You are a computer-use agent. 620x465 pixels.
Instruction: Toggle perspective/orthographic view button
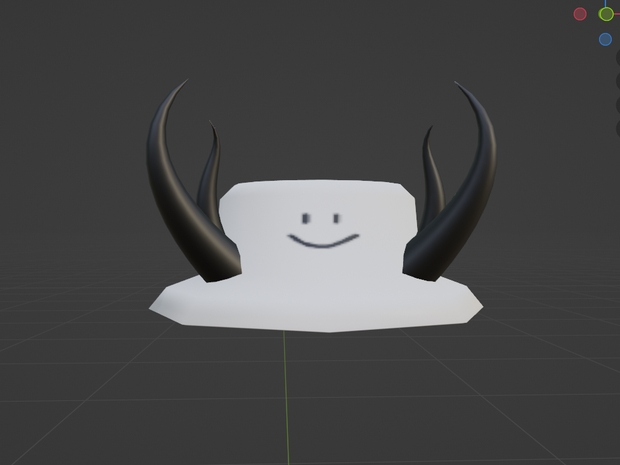618,129
